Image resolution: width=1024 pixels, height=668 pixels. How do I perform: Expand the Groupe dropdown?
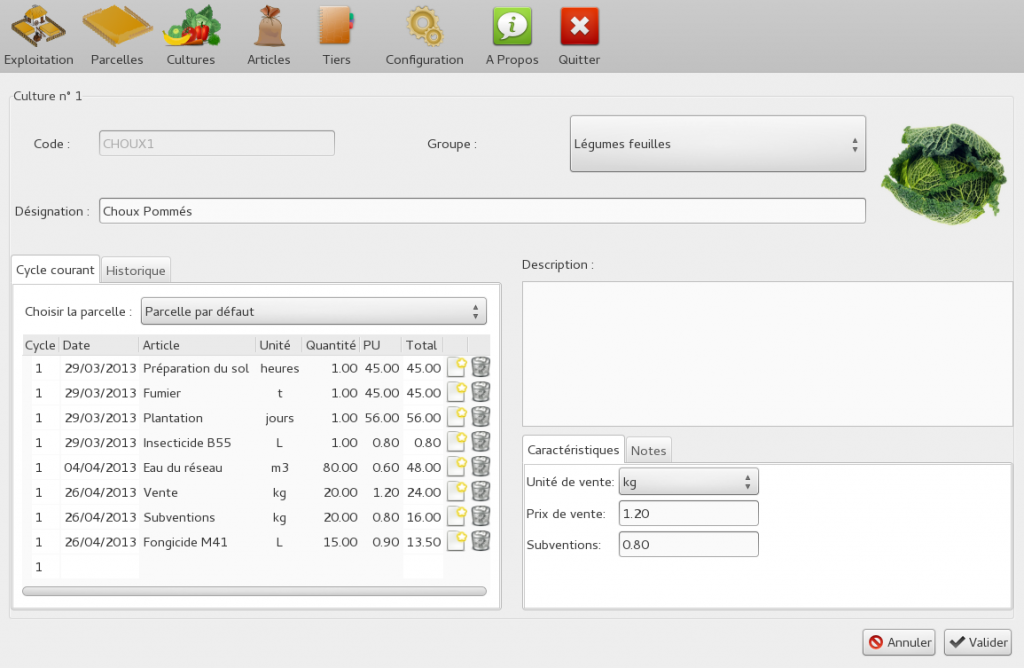[718, 144]
